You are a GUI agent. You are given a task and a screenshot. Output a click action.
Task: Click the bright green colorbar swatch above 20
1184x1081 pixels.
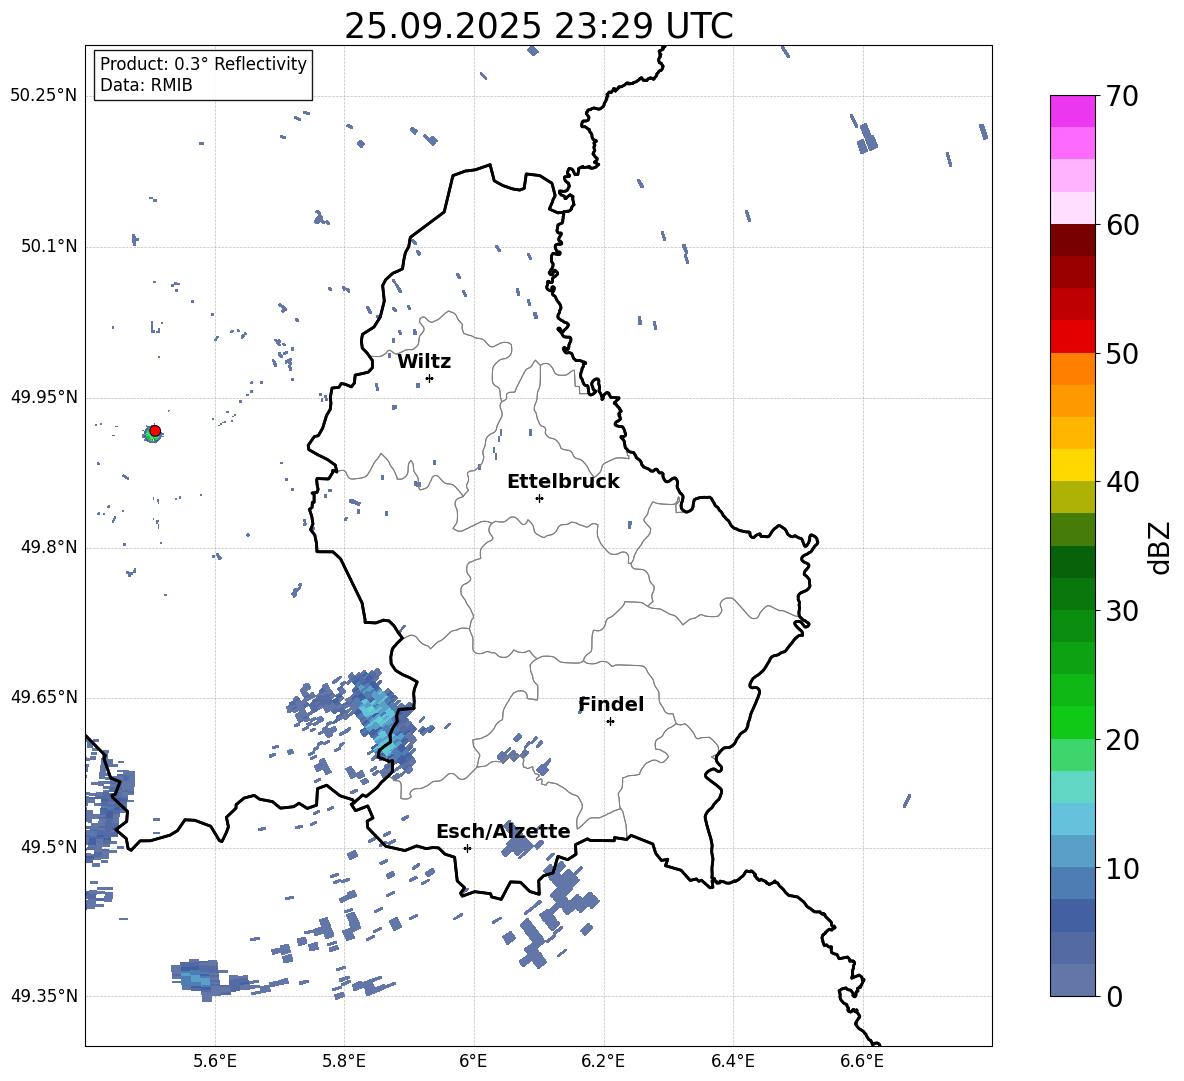(1072, 722)
